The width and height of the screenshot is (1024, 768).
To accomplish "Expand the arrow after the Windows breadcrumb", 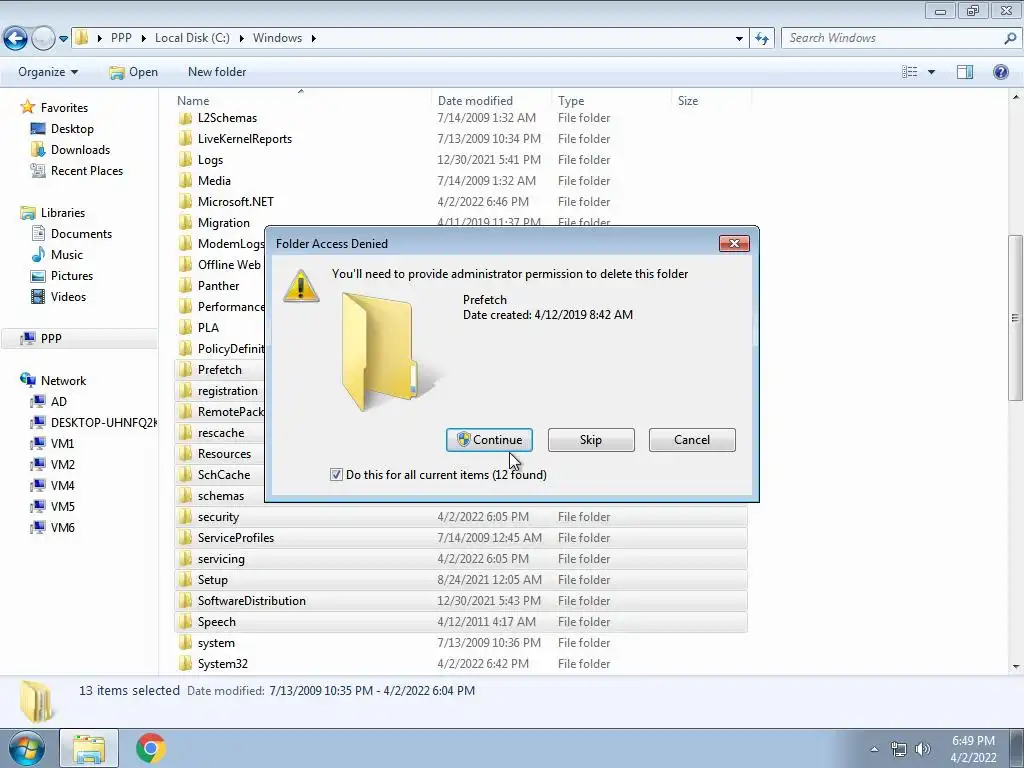I will [313, 39].
